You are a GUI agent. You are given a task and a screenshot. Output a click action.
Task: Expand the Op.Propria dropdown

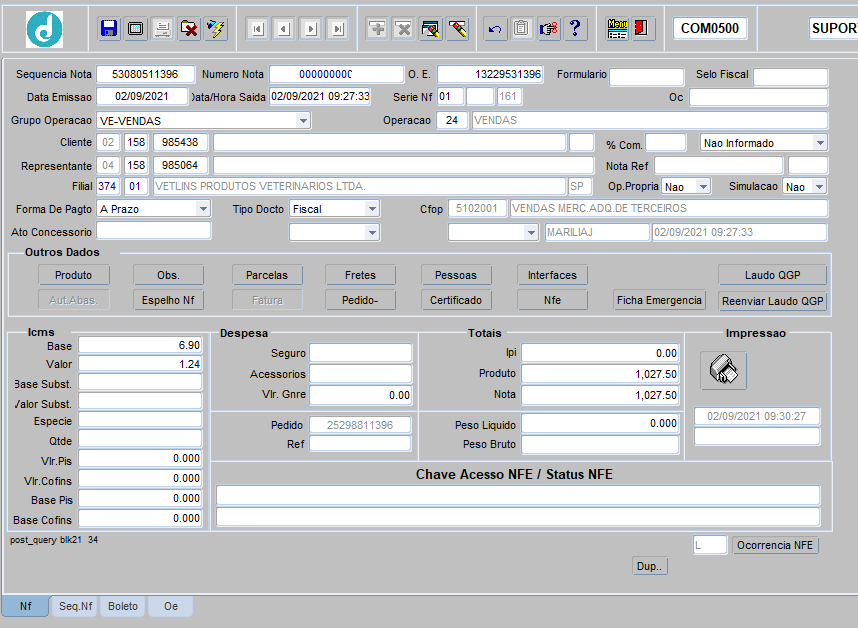[703, 187]
